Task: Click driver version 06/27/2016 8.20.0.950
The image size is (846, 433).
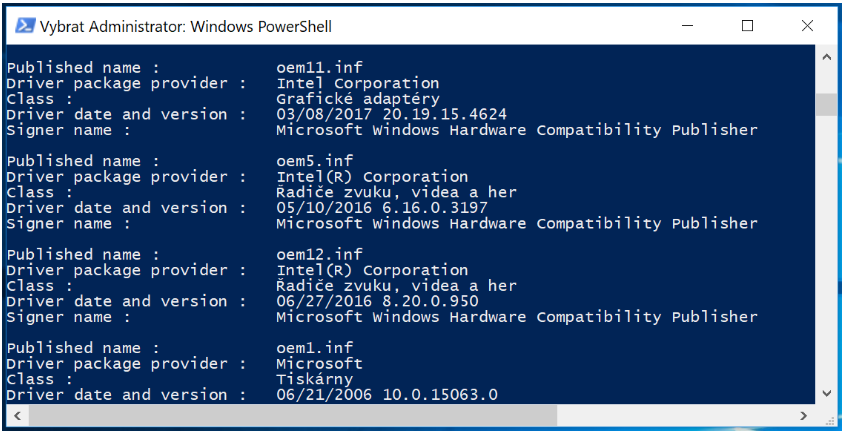Action: click(377, 301)
